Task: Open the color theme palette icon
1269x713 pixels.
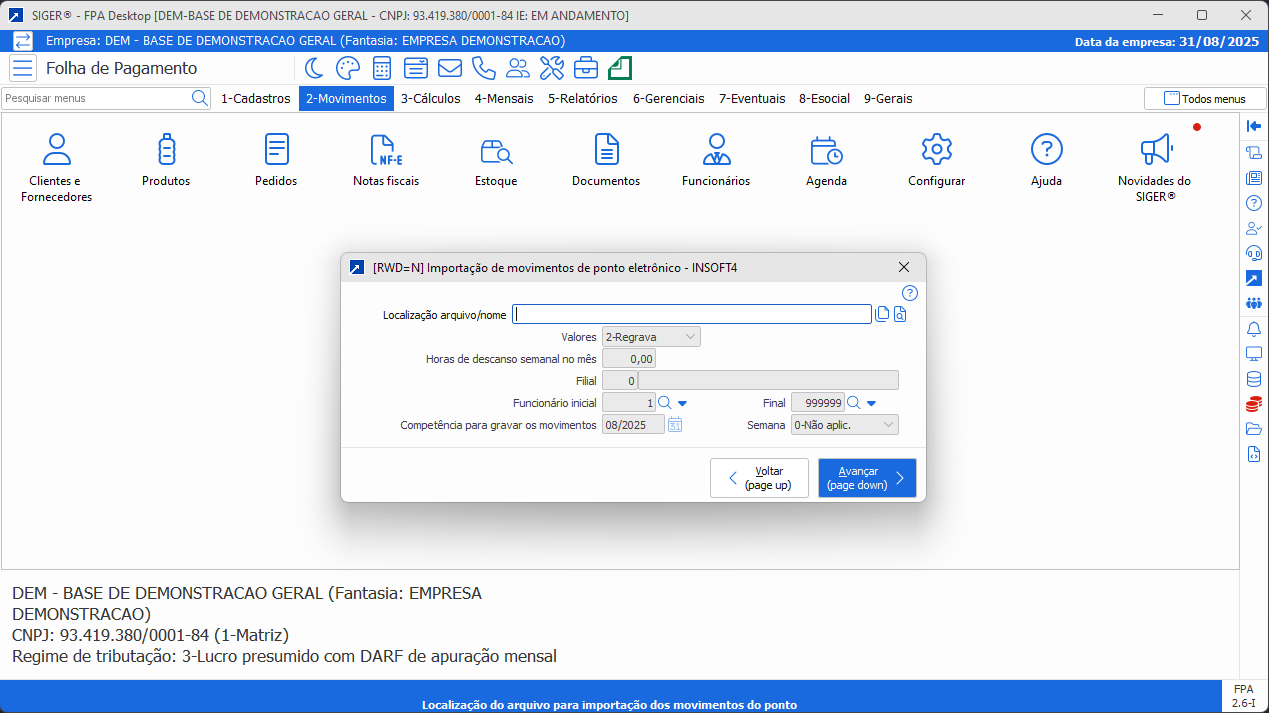Action: tap(348, 68)
